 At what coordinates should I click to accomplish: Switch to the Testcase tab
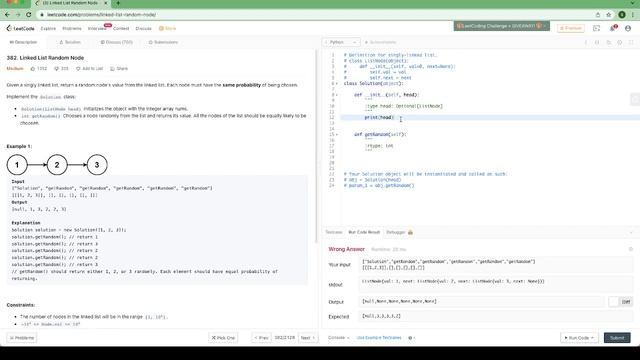333,232
